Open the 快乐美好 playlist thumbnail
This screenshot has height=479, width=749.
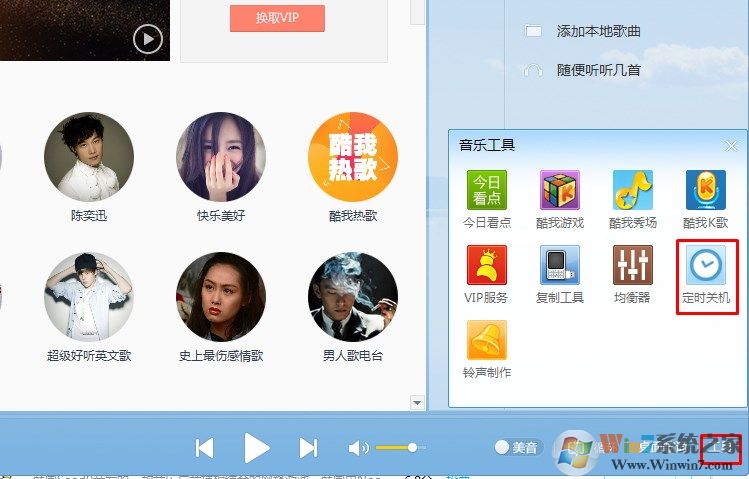(x=221, y=157)
